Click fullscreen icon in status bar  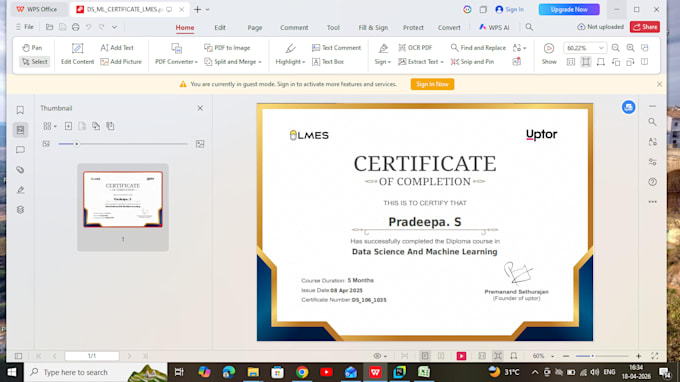coord(654,356)
